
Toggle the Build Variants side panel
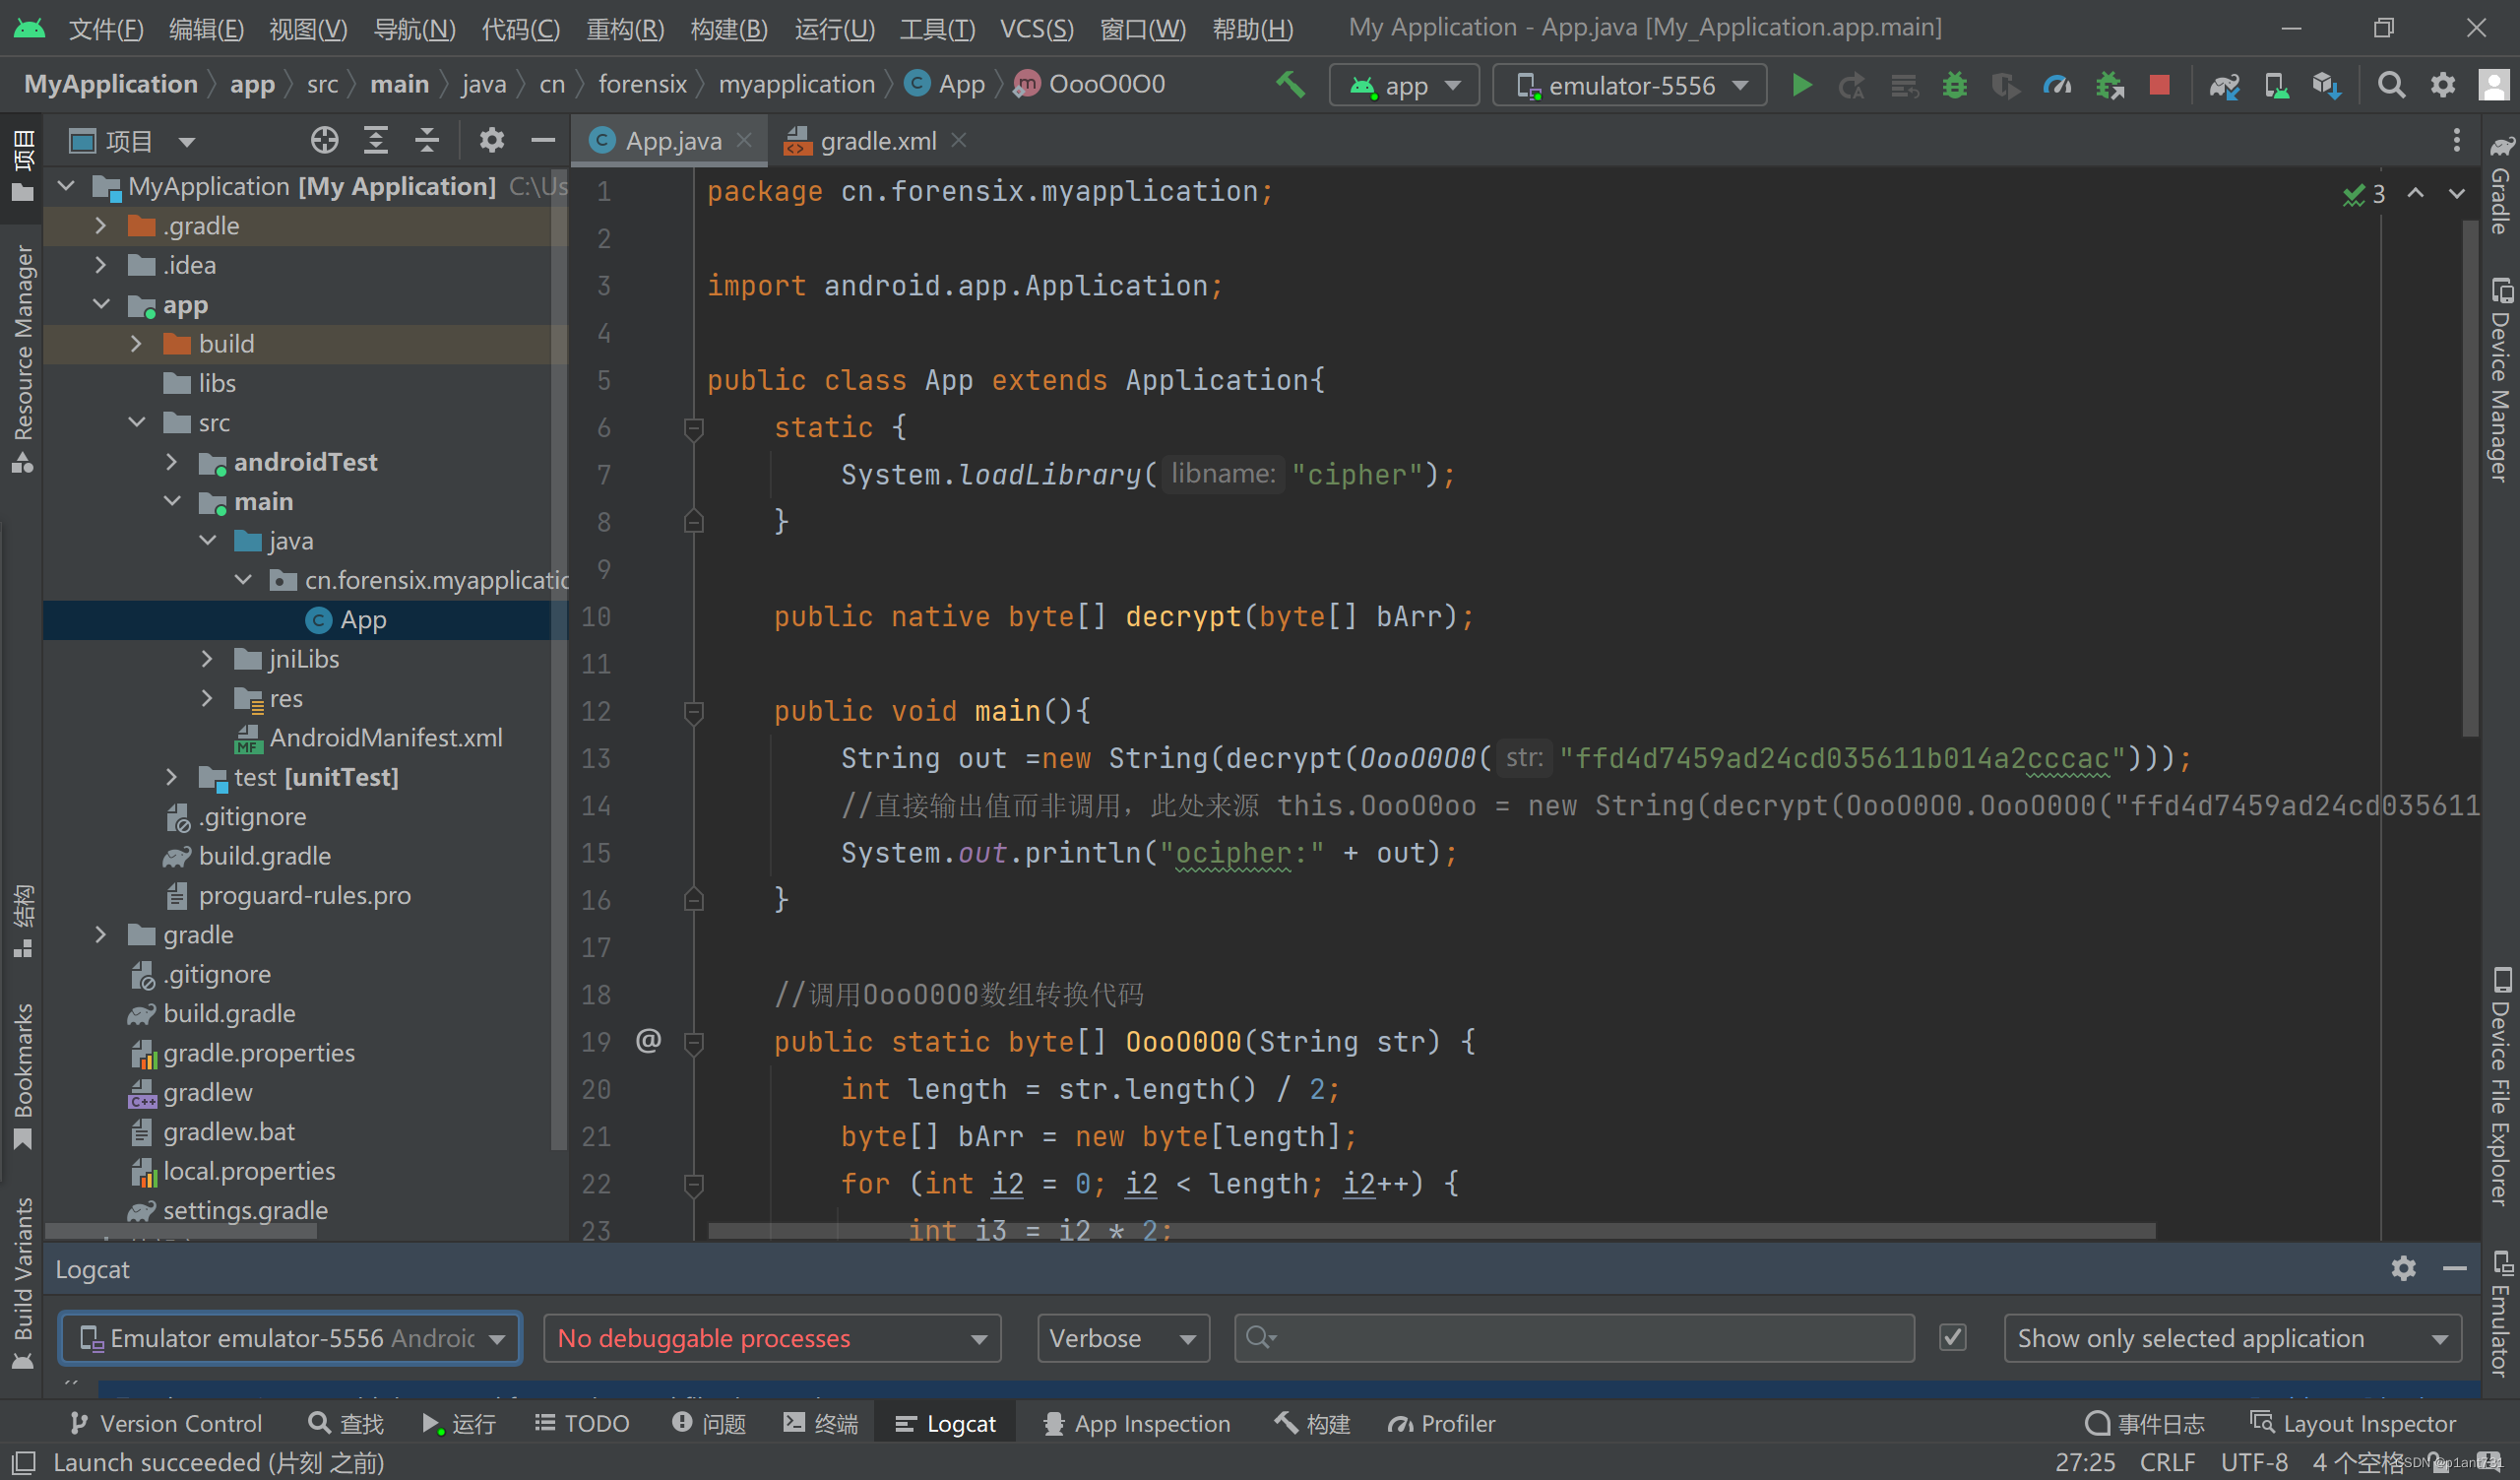(x=22, y=1283)
